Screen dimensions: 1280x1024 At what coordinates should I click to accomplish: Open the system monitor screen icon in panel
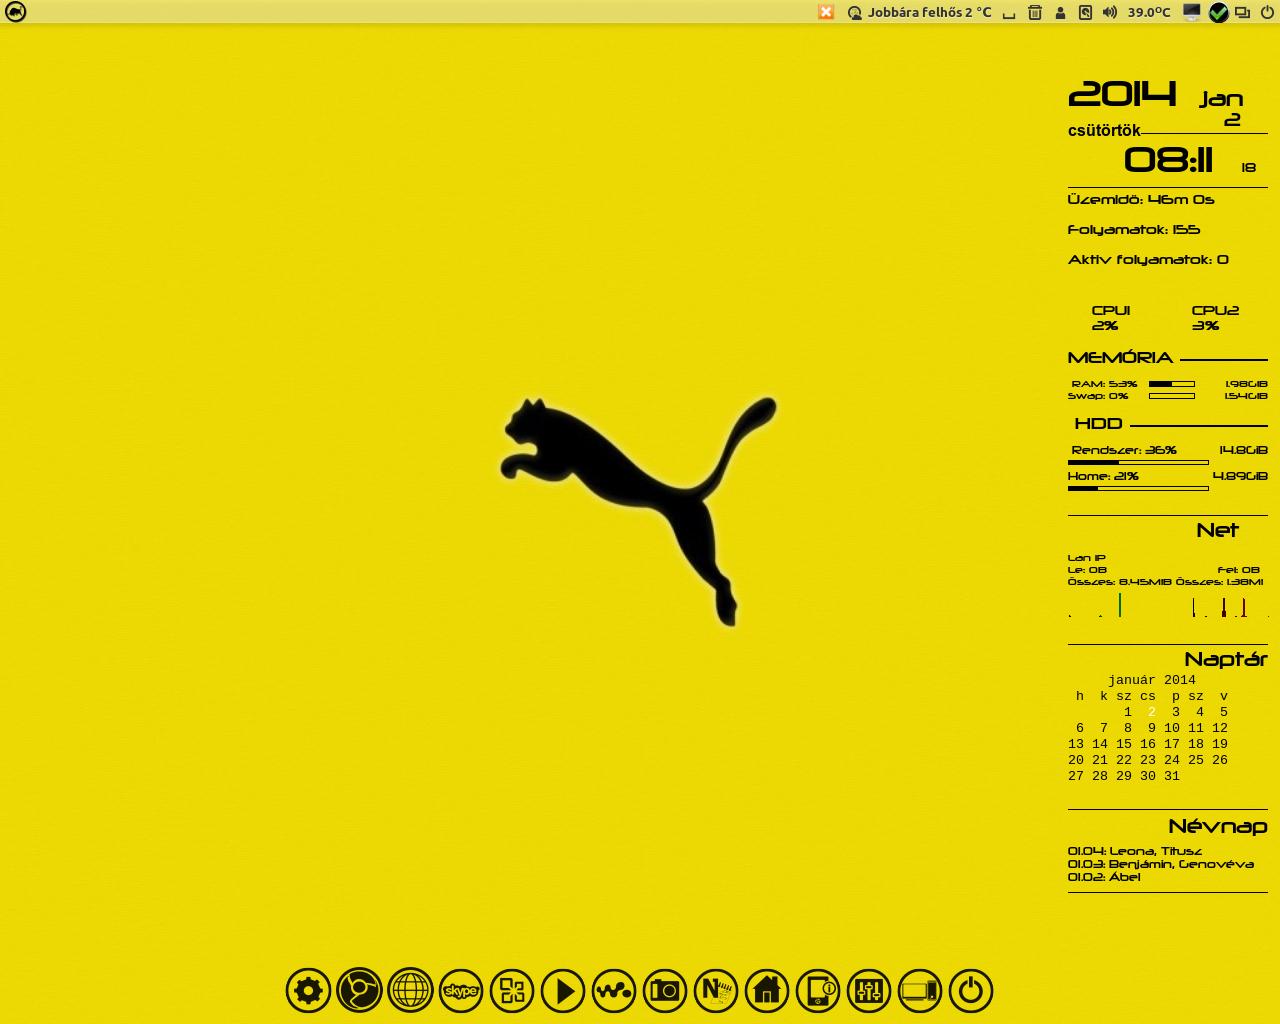point(1191,12)
